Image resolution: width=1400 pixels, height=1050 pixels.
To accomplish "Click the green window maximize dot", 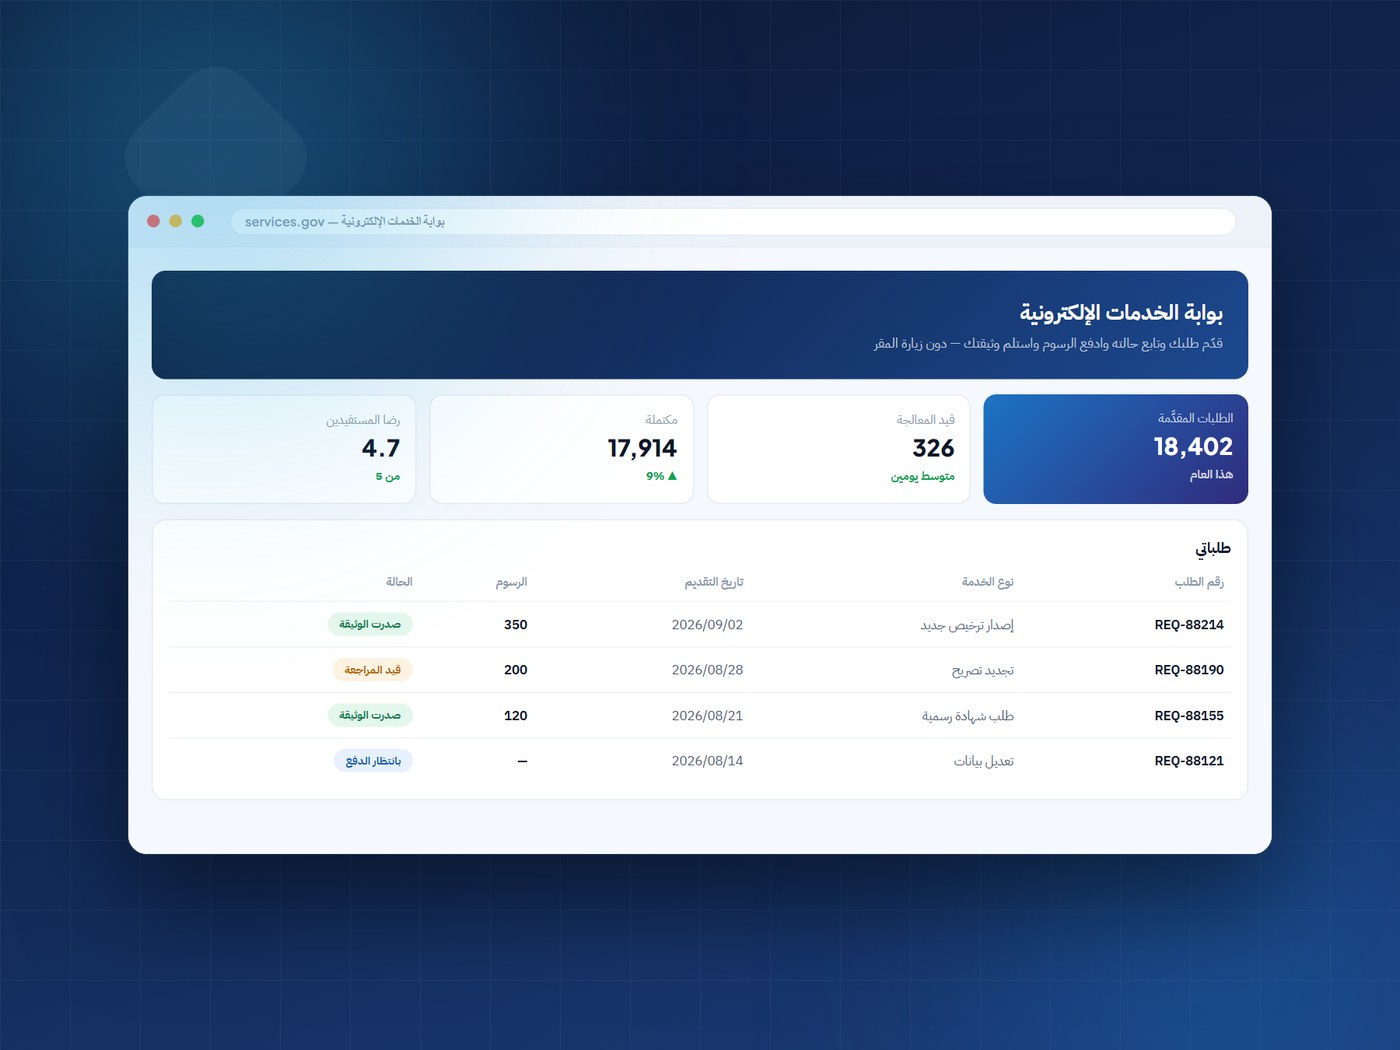I will 198,221.
